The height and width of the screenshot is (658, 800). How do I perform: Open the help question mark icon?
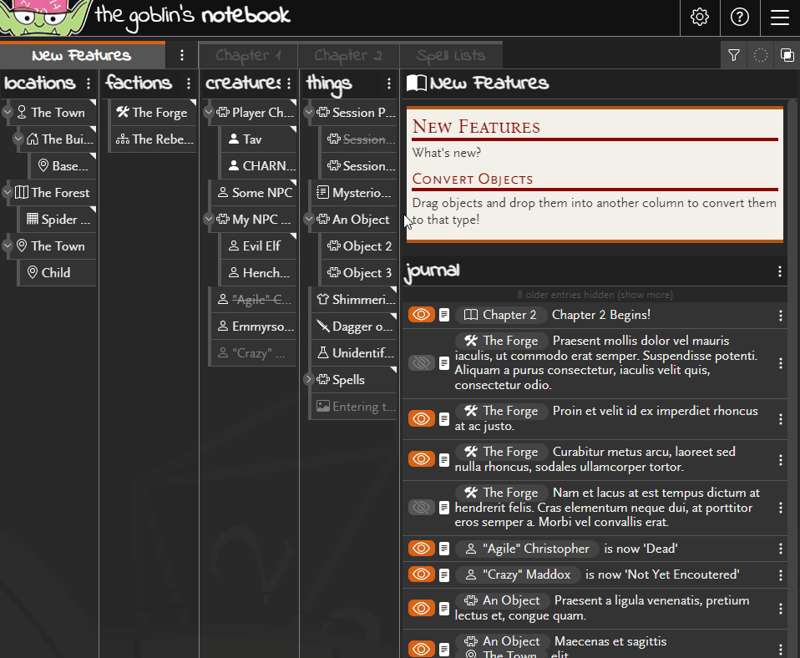coord(739,17)
